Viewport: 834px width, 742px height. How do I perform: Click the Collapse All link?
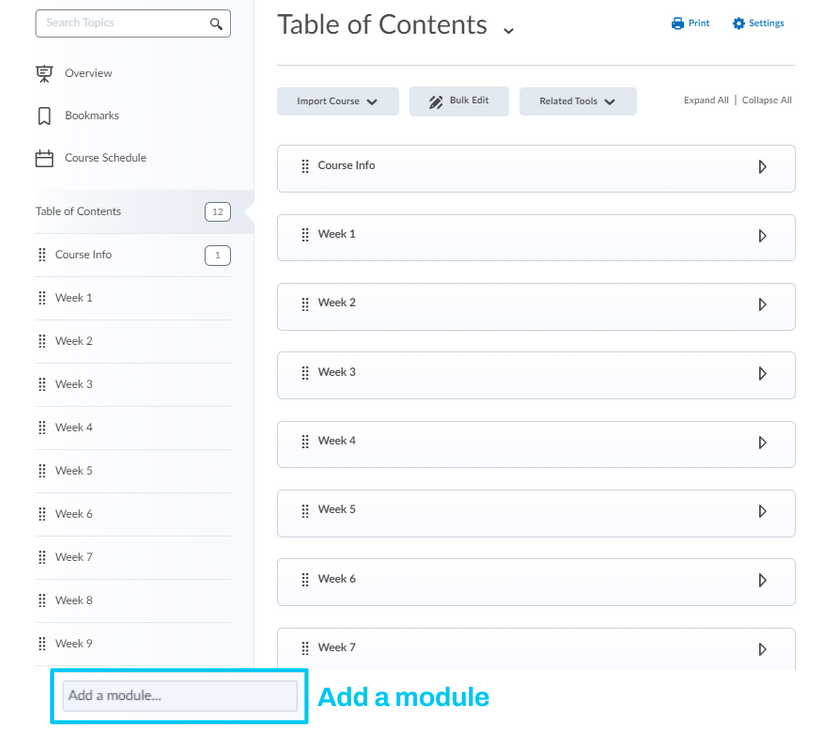[x=767, y=101]
